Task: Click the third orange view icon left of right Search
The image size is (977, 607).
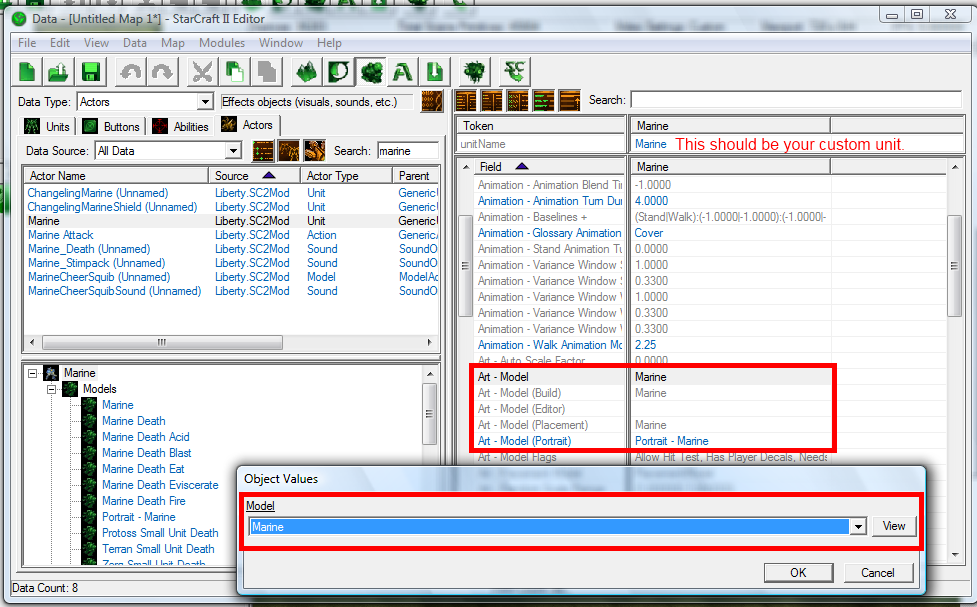Action: click(518, 100)
